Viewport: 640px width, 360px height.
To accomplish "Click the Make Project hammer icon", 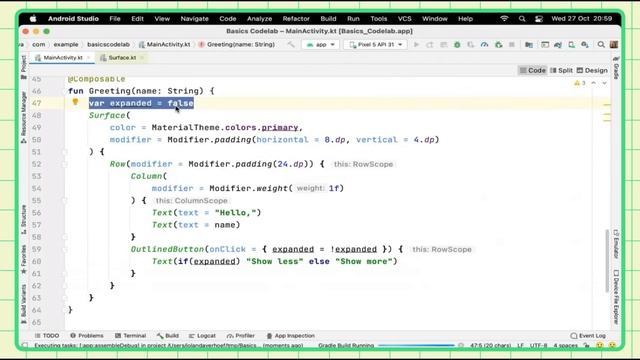I will click(291, 44).
